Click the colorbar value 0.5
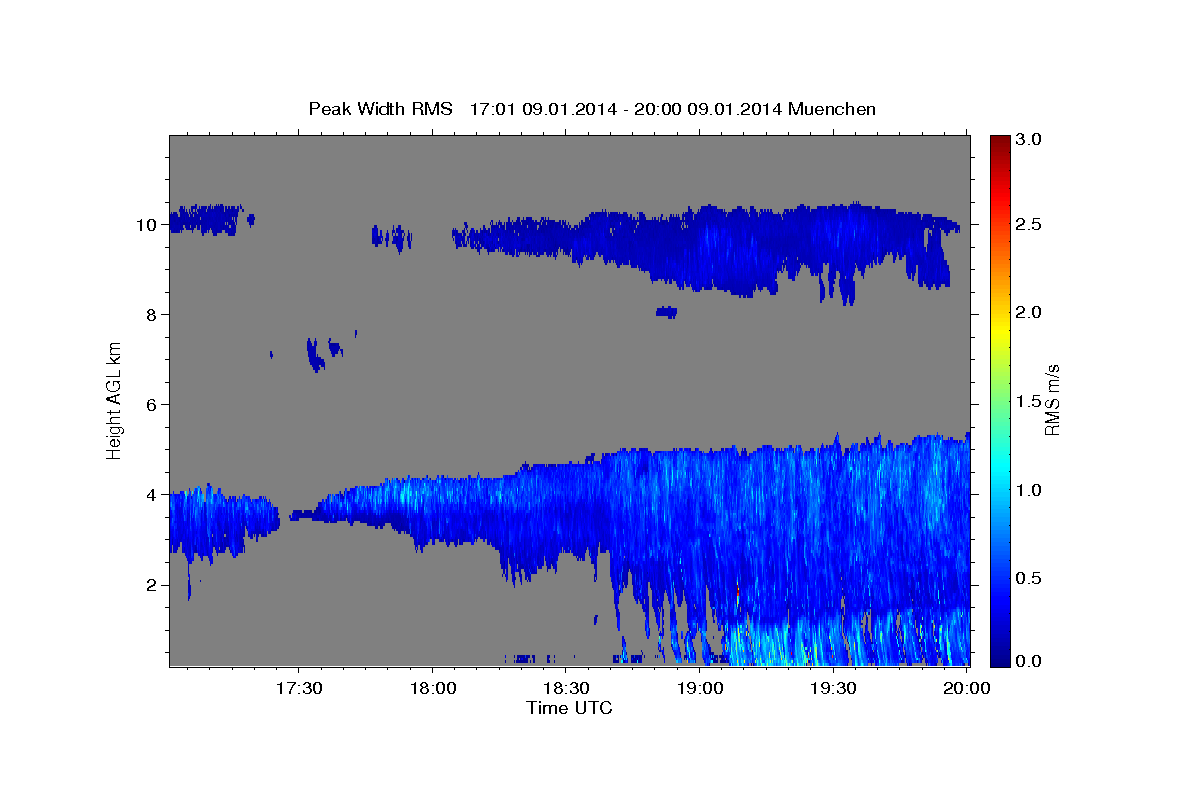 pyautogui.click(x=1030, y=577)
